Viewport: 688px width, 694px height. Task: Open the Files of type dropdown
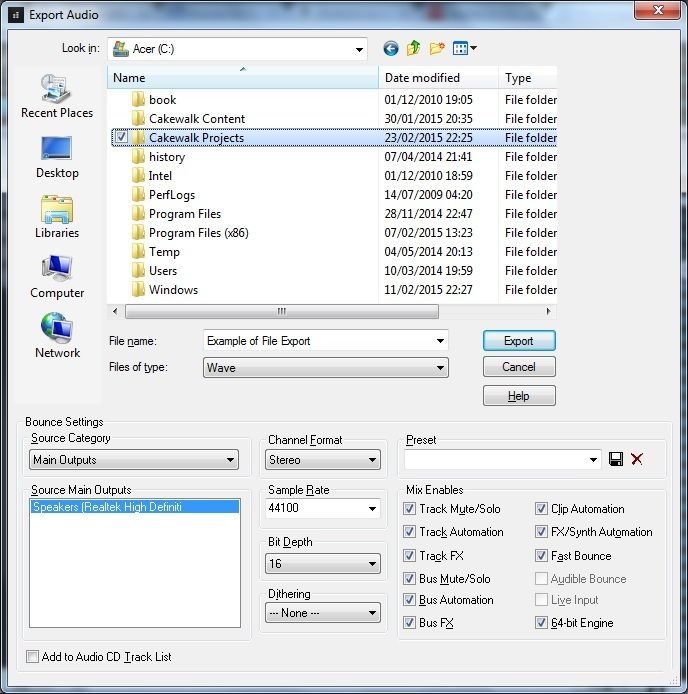[325, 368]
